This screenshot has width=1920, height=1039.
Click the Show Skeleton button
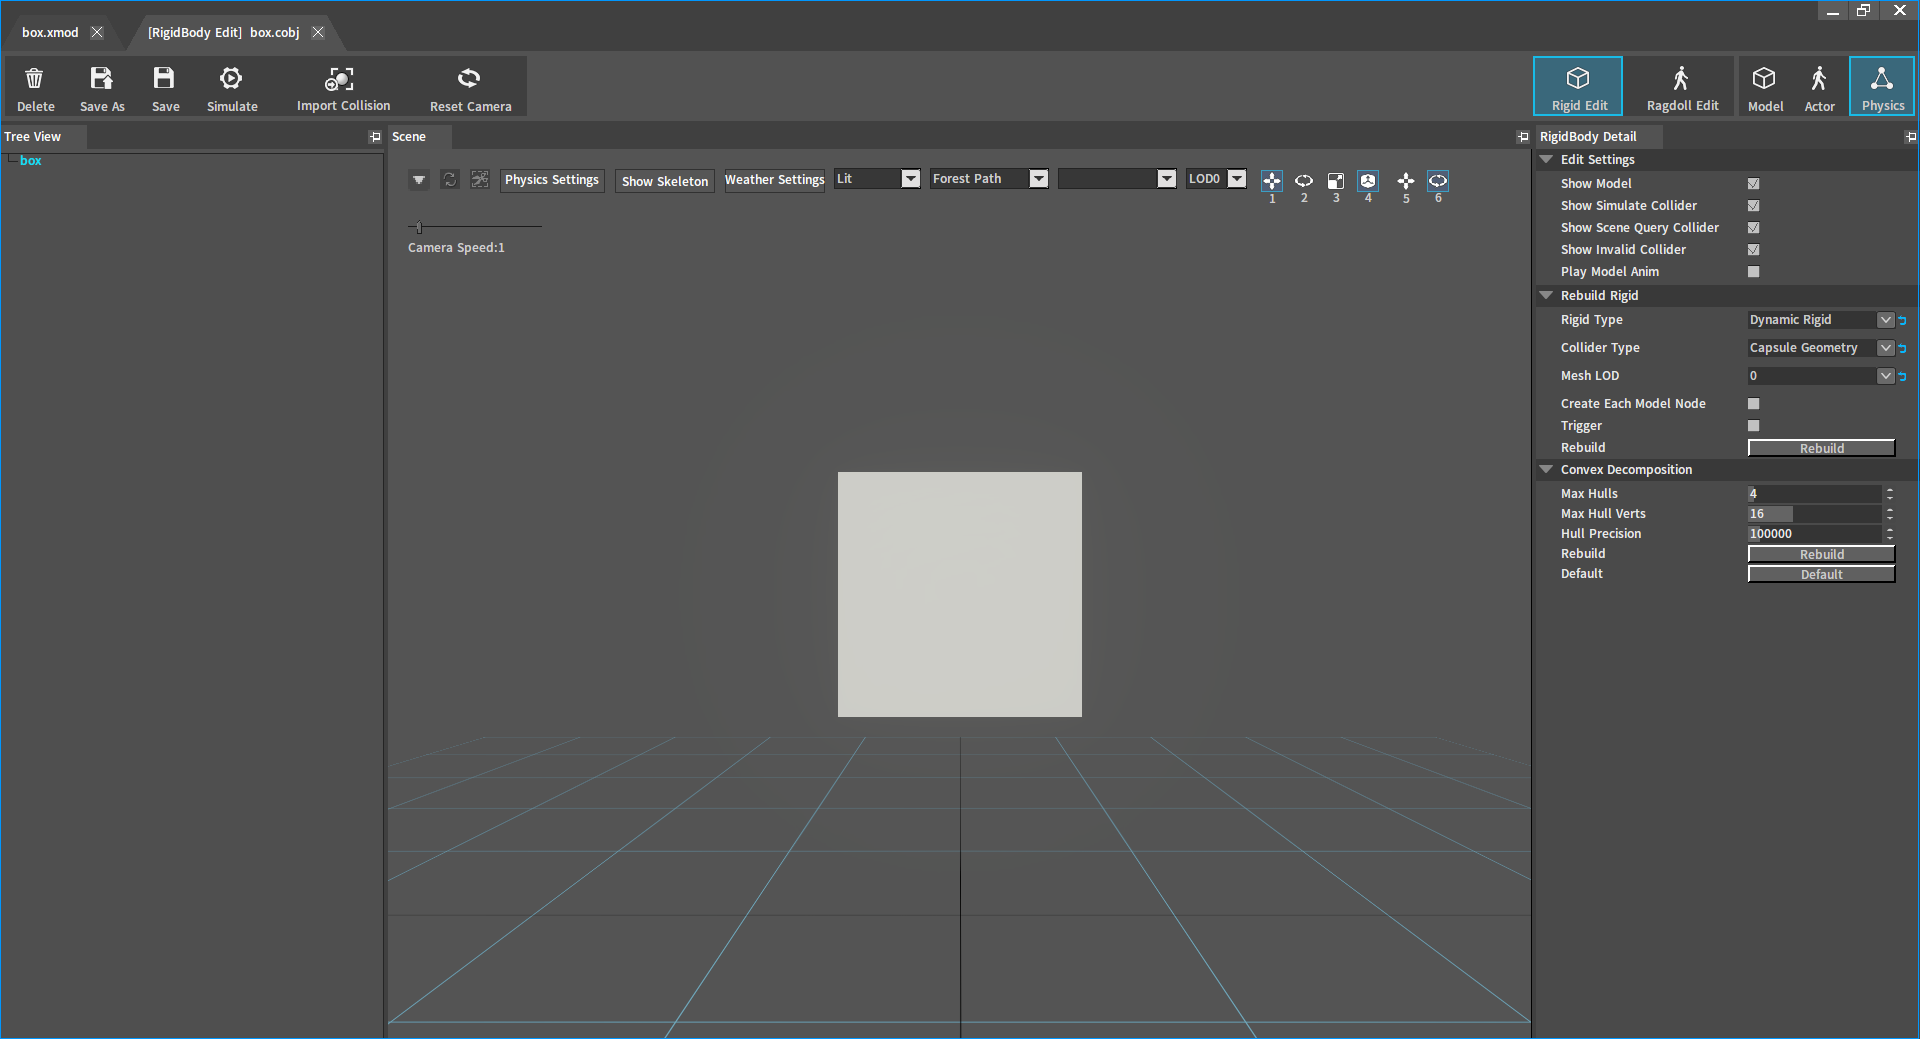coord(665,181)
